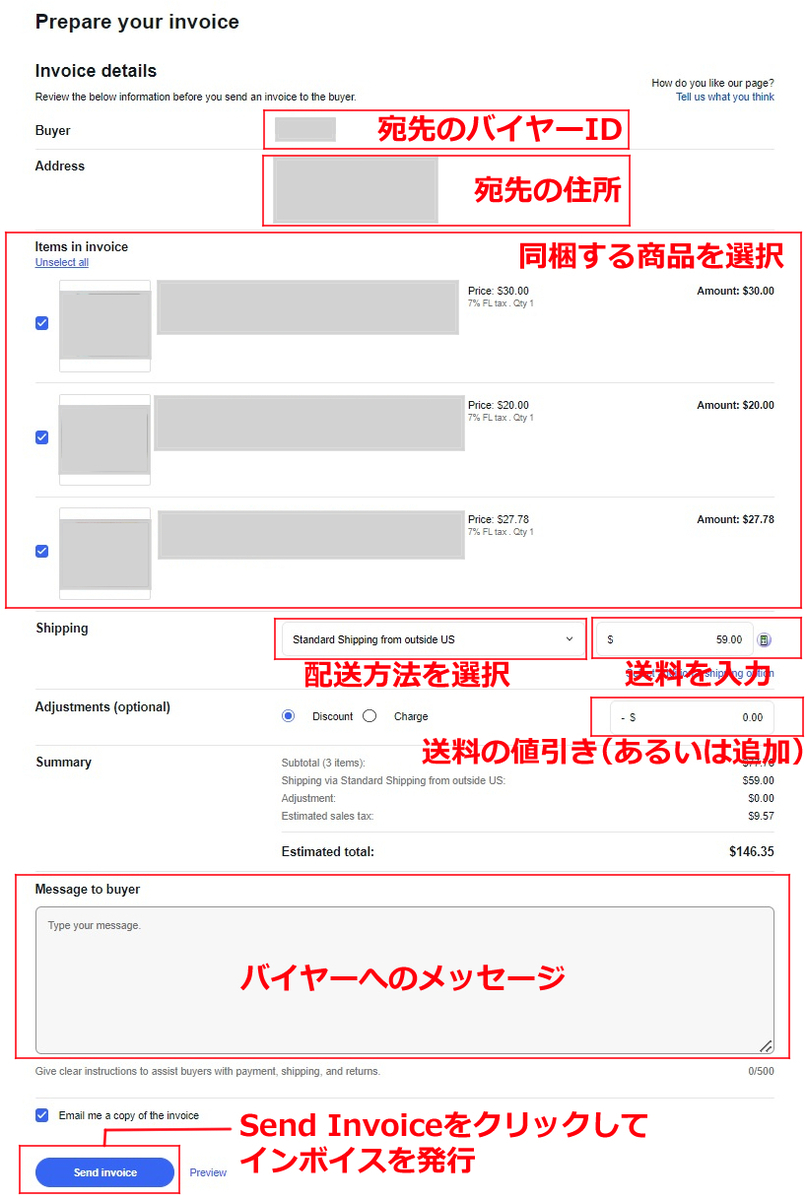Select the Discount radio button
This screenshot has width=807, height=1200.
288,716
